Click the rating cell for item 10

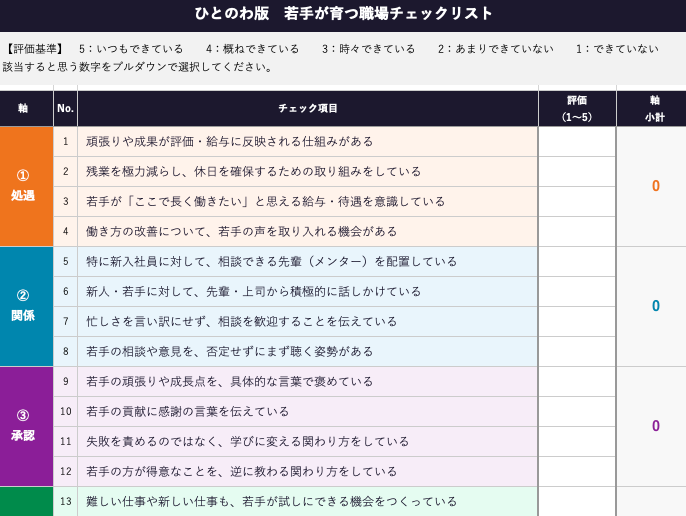tap(577, 411)
